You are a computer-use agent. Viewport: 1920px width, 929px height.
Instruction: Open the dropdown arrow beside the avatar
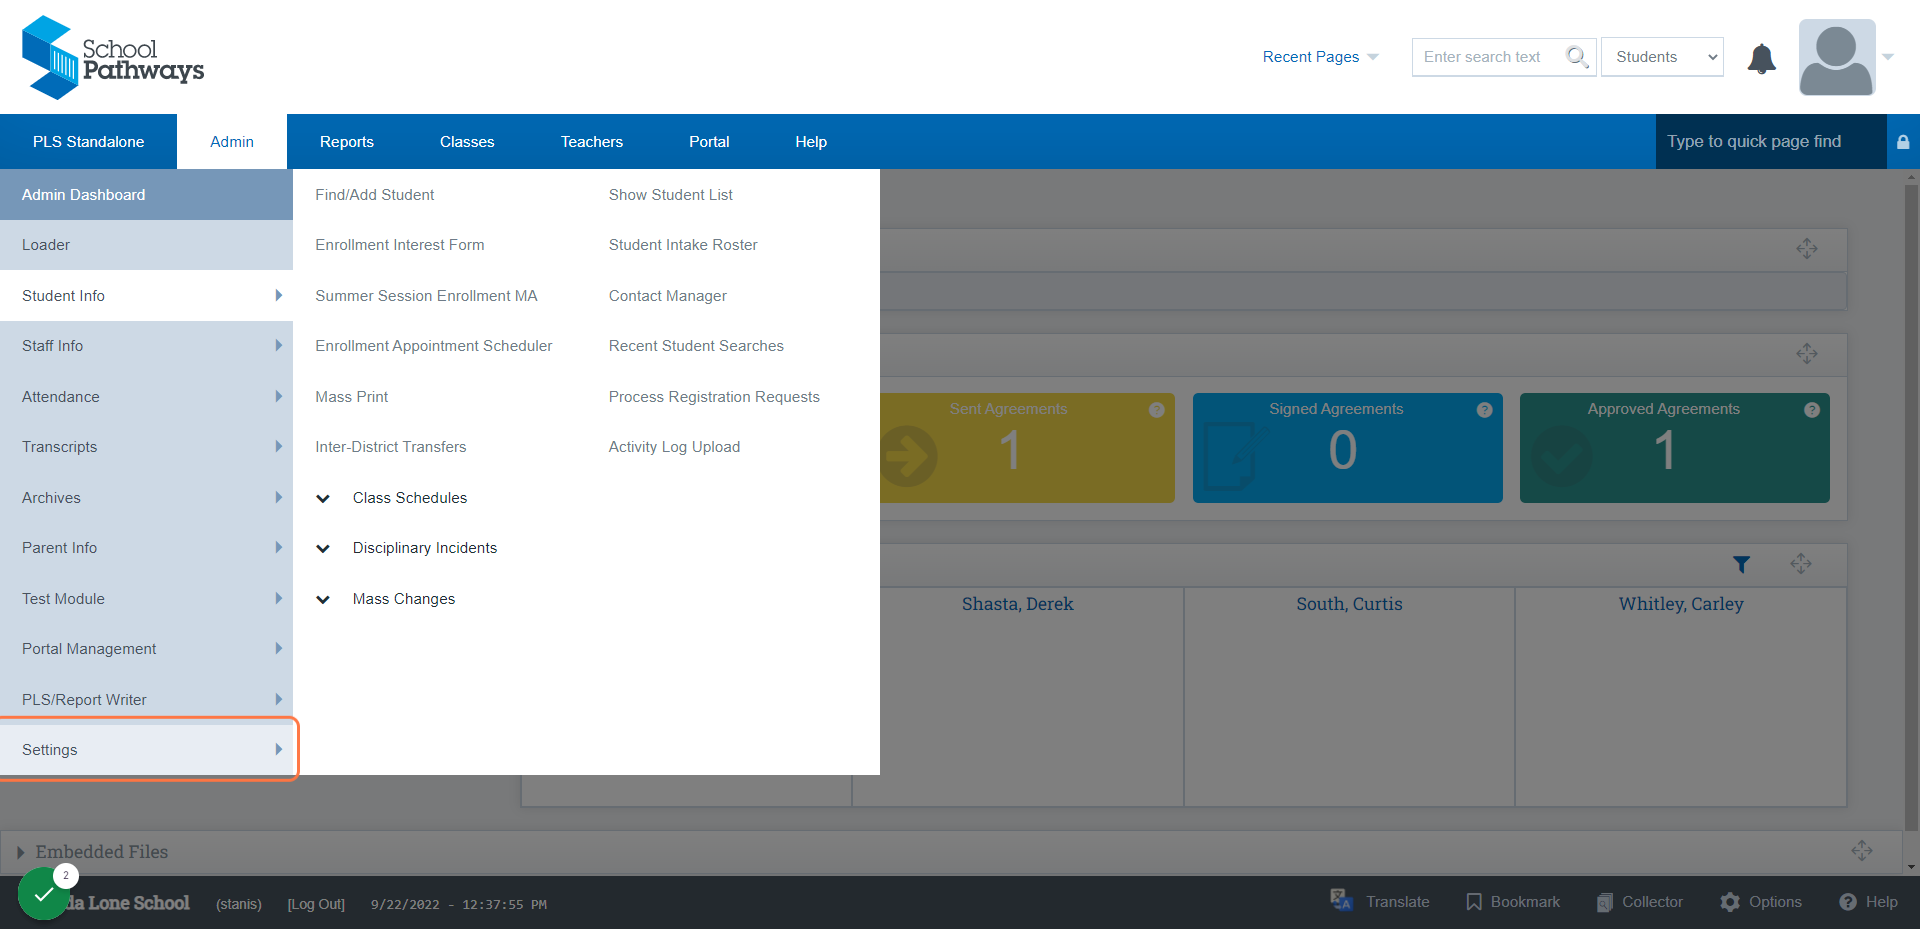1887,57
